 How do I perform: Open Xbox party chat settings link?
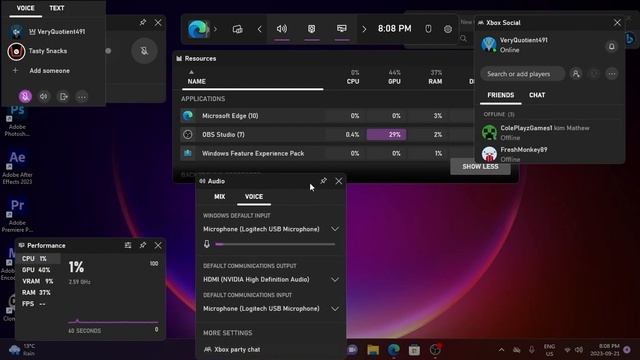tap(232, 349)
